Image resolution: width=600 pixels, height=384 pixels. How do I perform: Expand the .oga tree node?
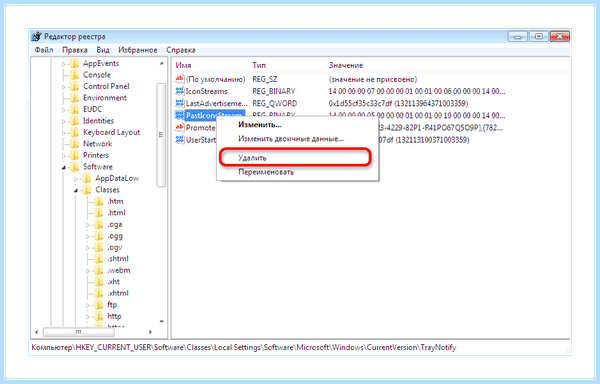click(88, 225)
